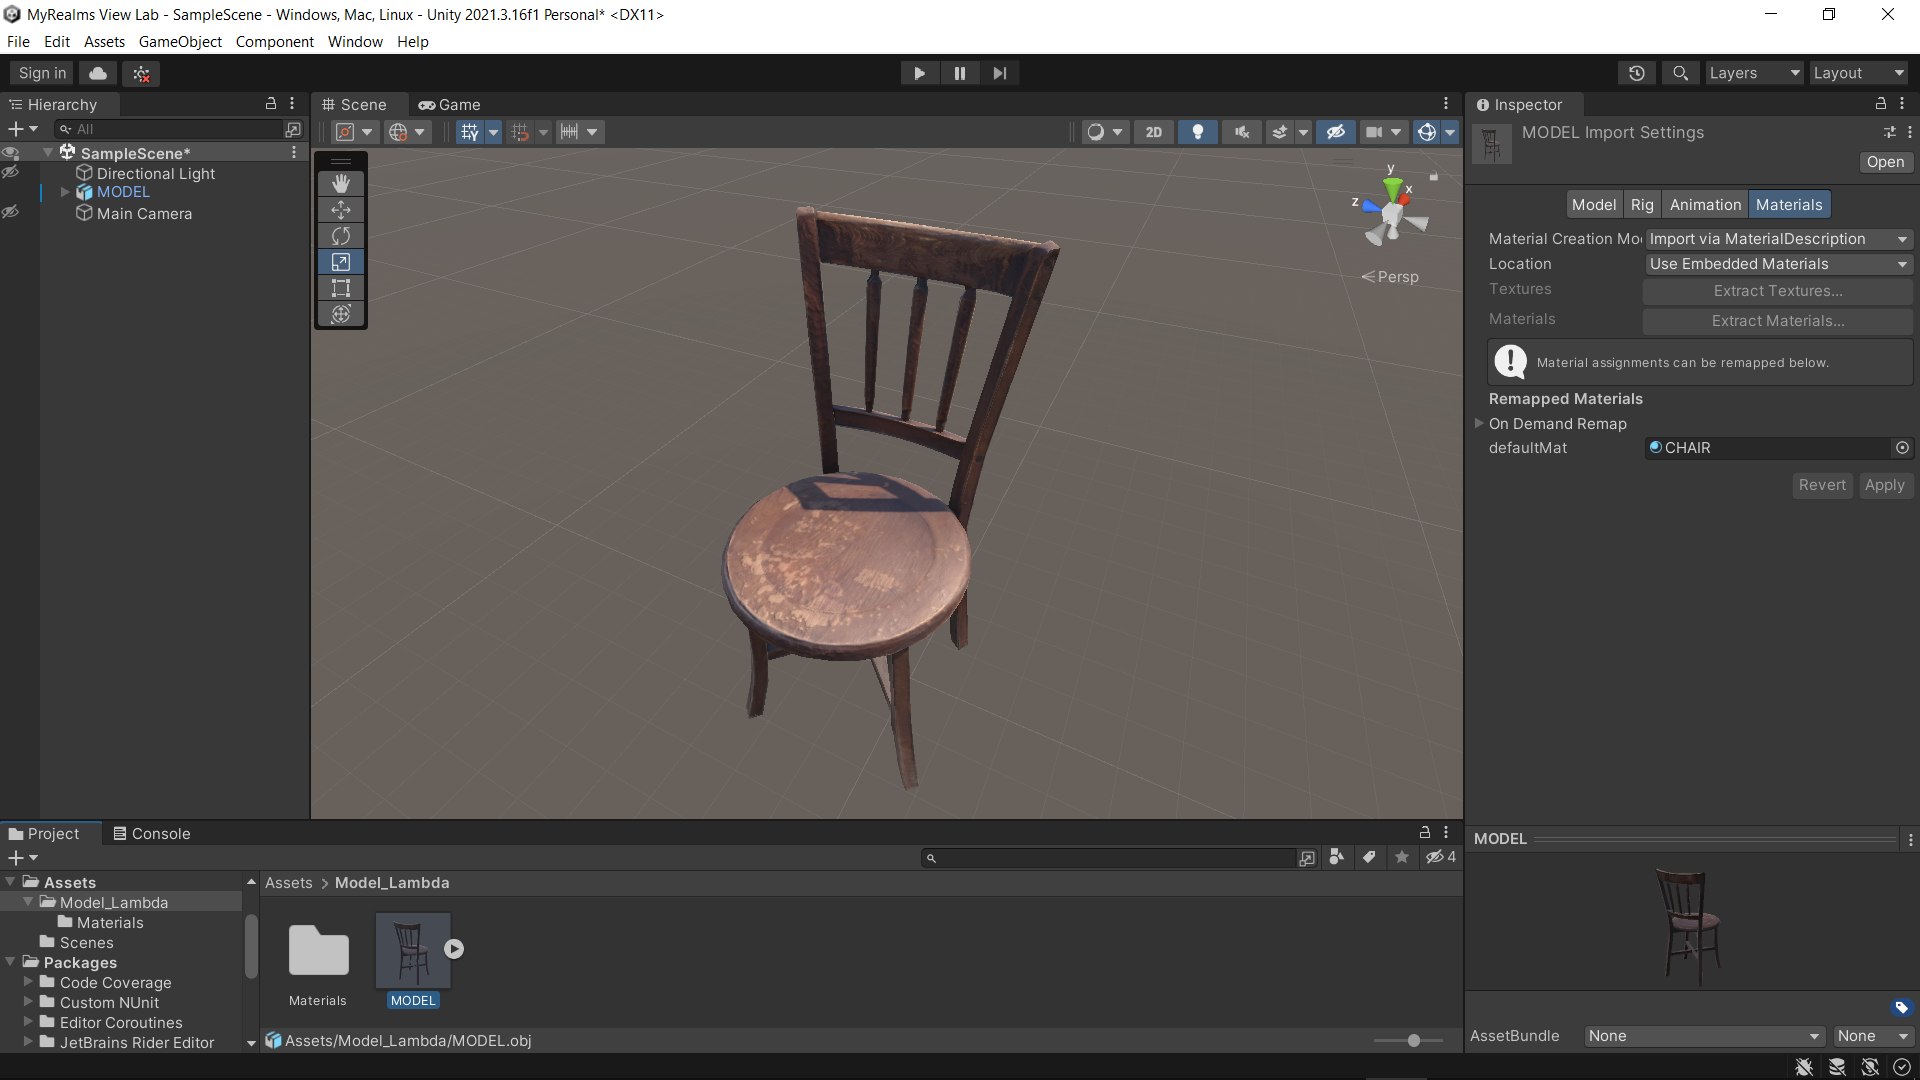Click the object picker beside CHAIR material
The image size is (1920, 1080).
tap(1902, 448)
